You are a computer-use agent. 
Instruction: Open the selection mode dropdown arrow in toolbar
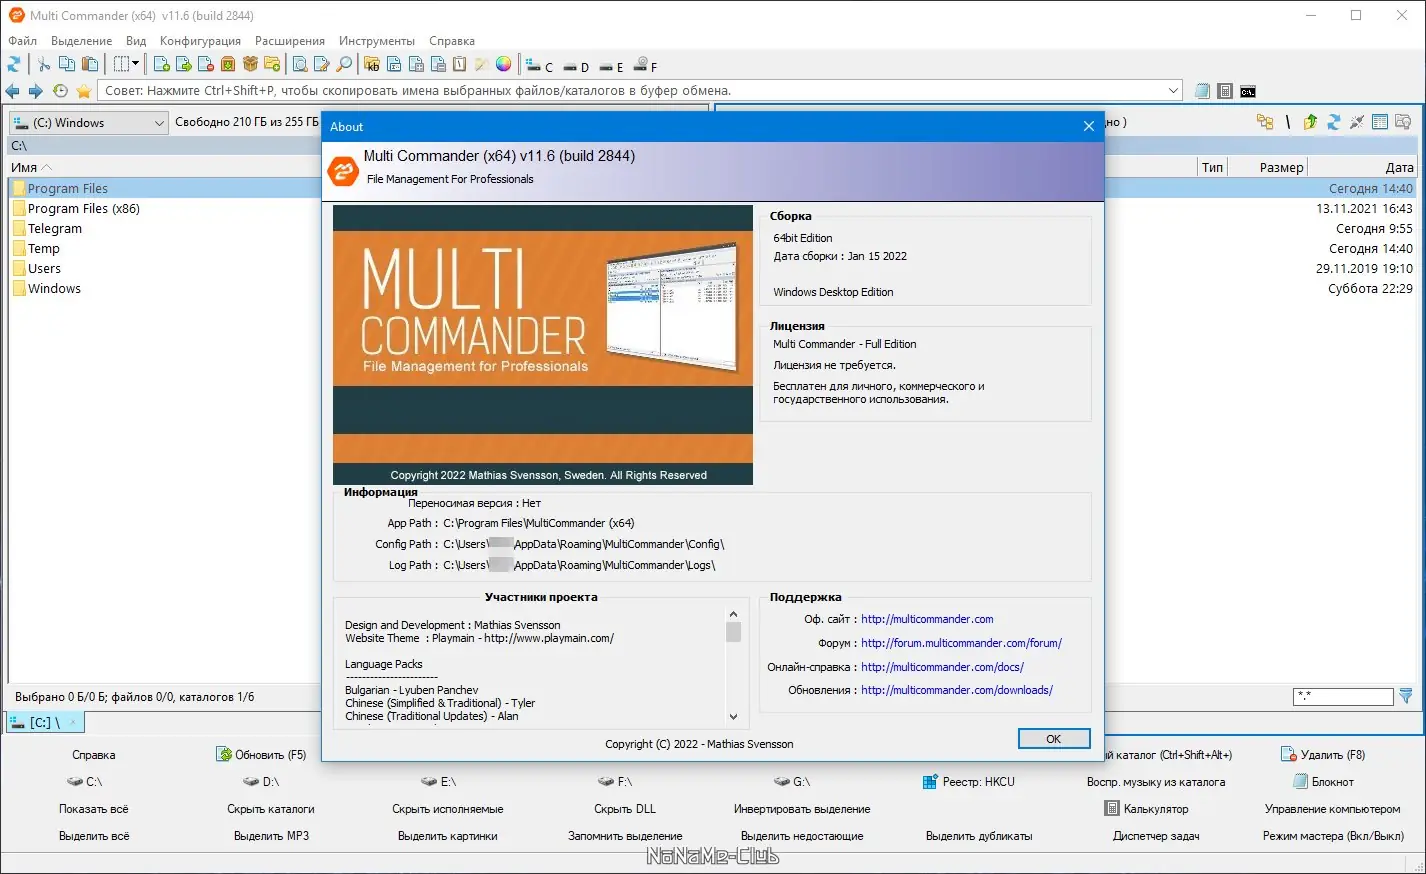pos(136,64)
